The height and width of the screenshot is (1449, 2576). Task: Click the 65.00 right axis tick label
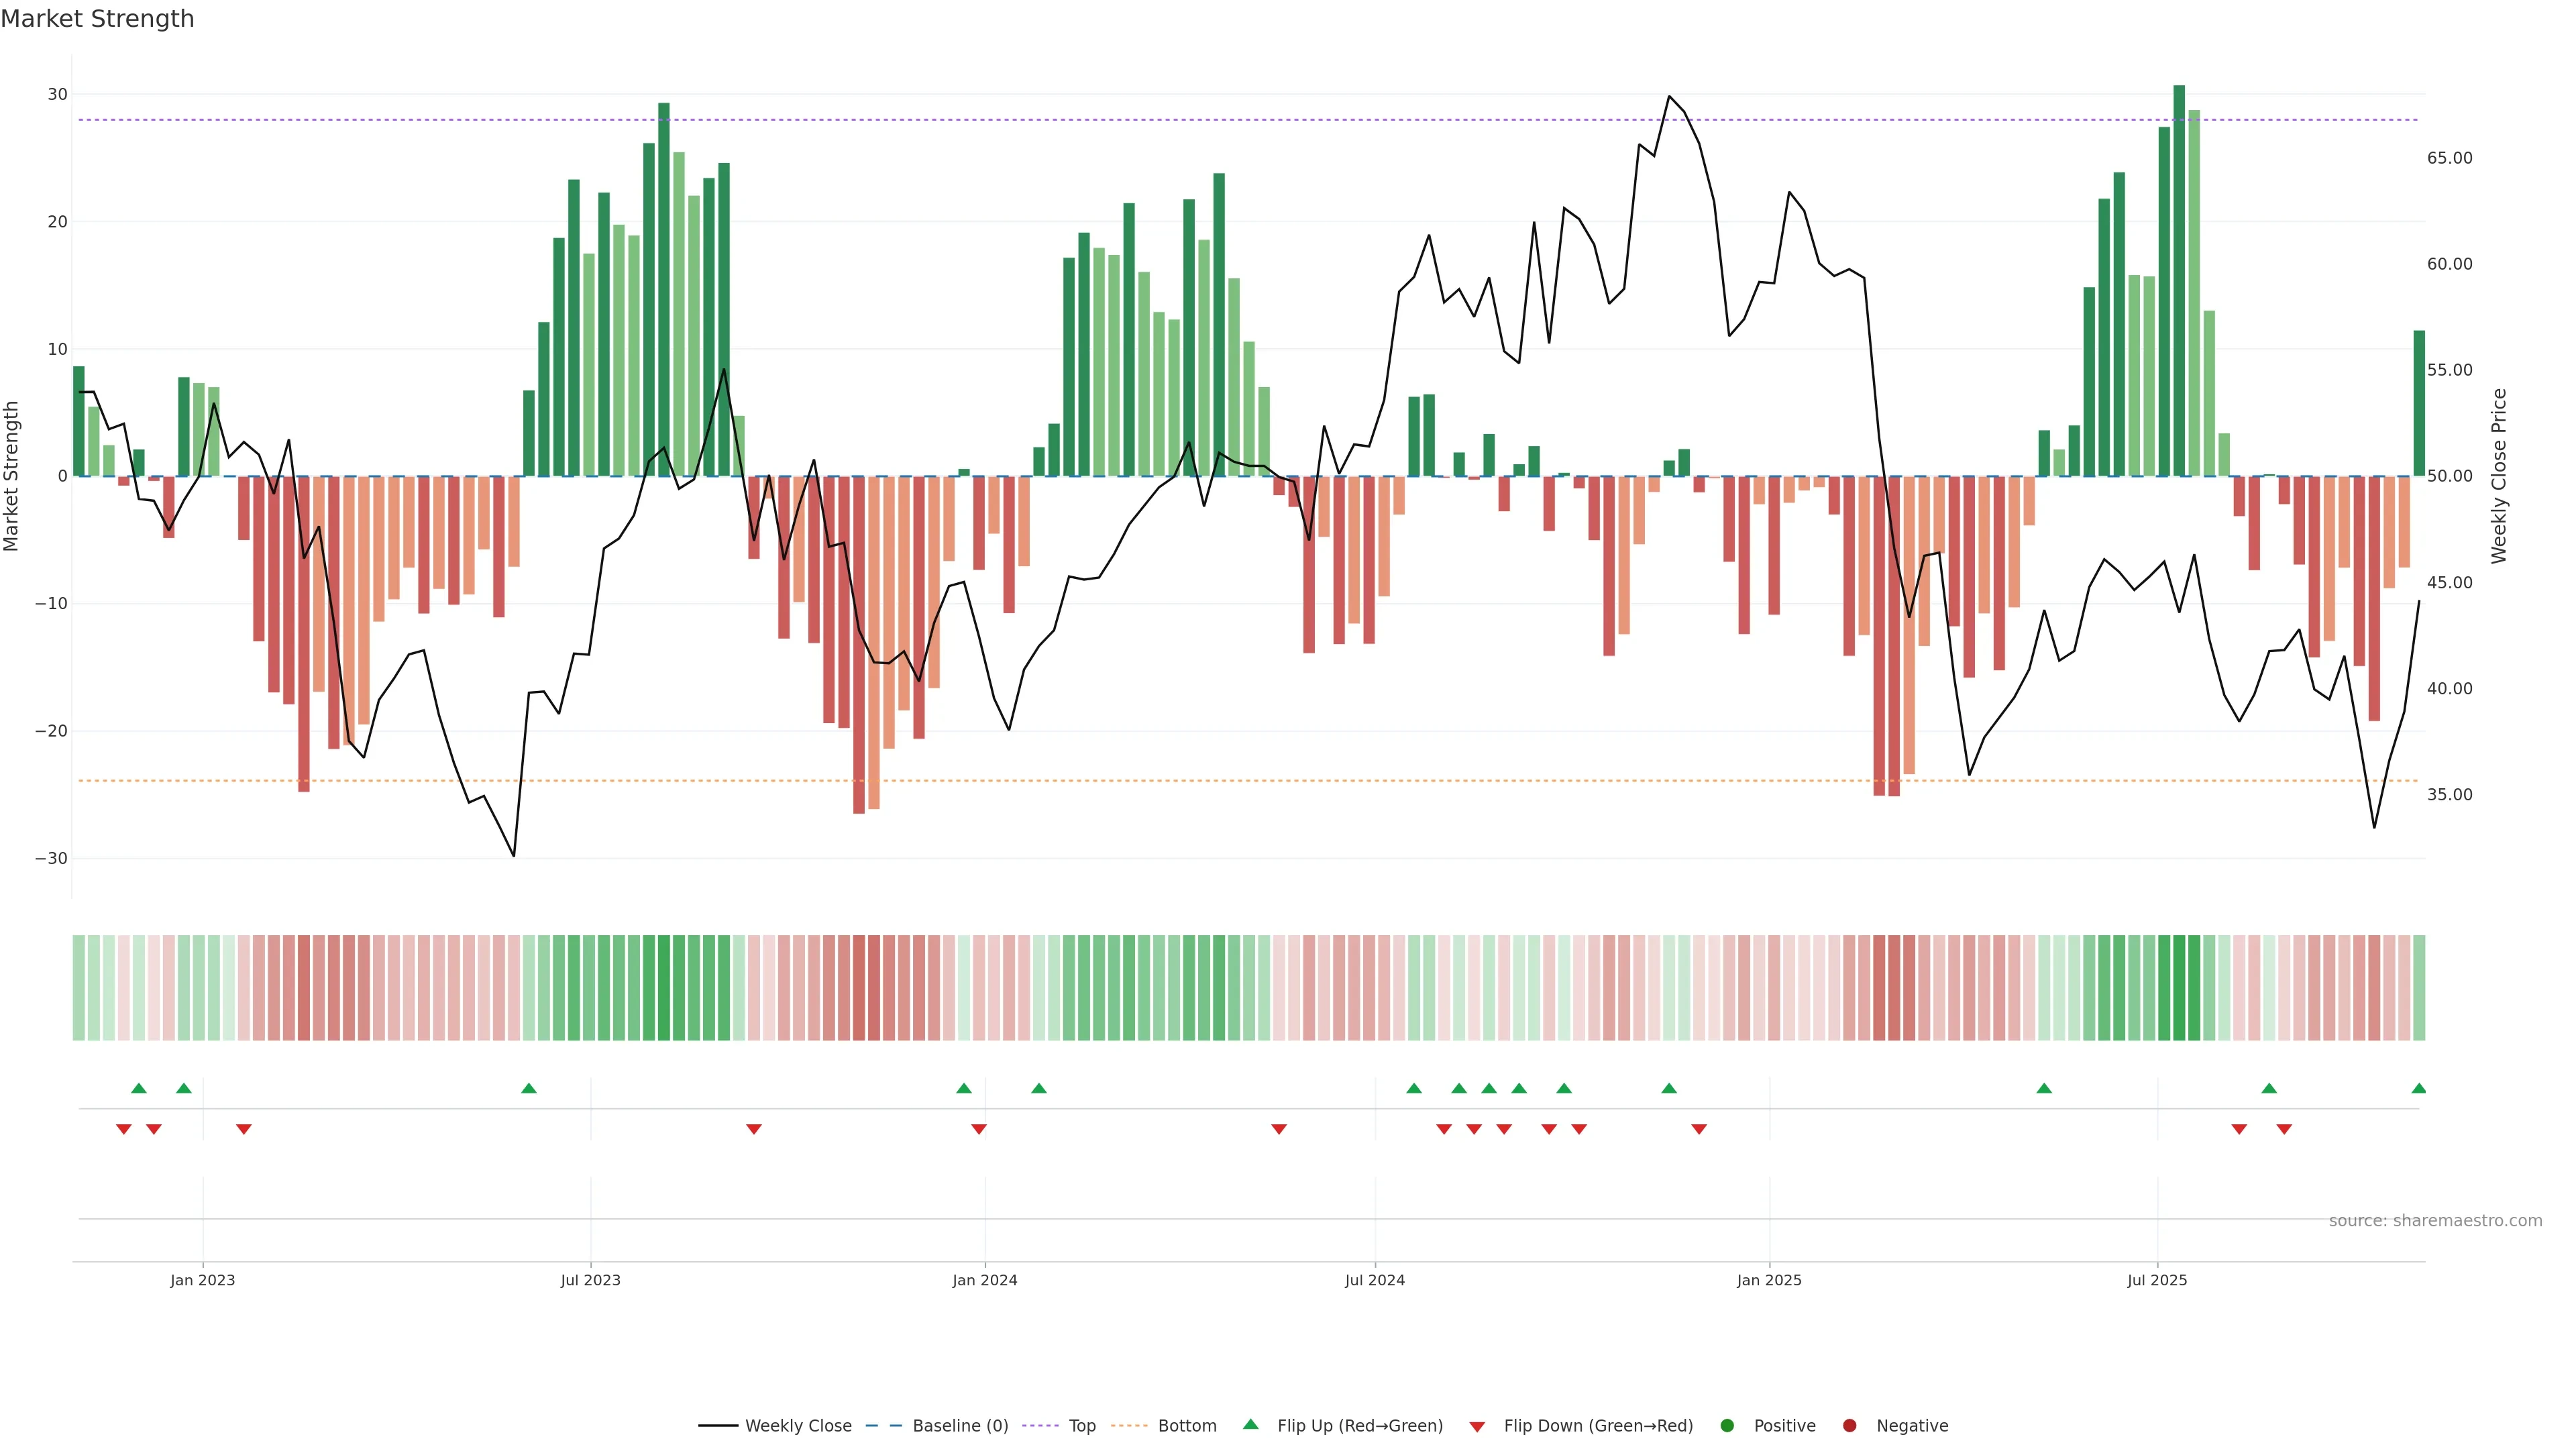click(2449, 158)
